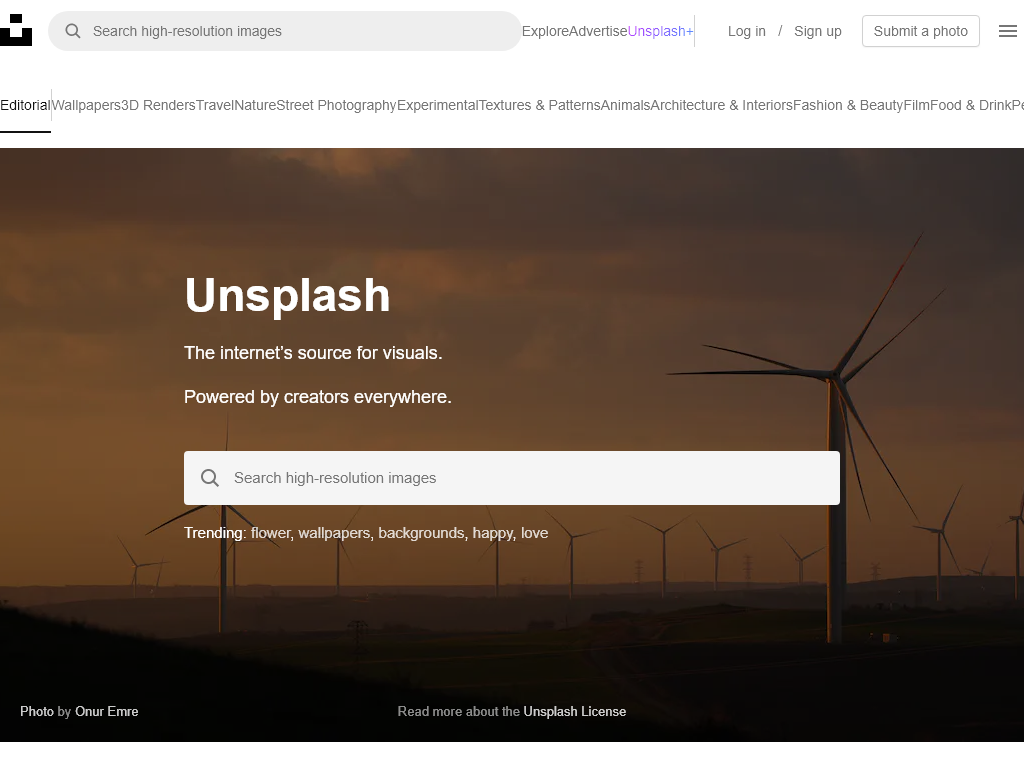The image size is (1024, 768).
Task: Select the Street Photography category tab
Action: click(336, 105)
